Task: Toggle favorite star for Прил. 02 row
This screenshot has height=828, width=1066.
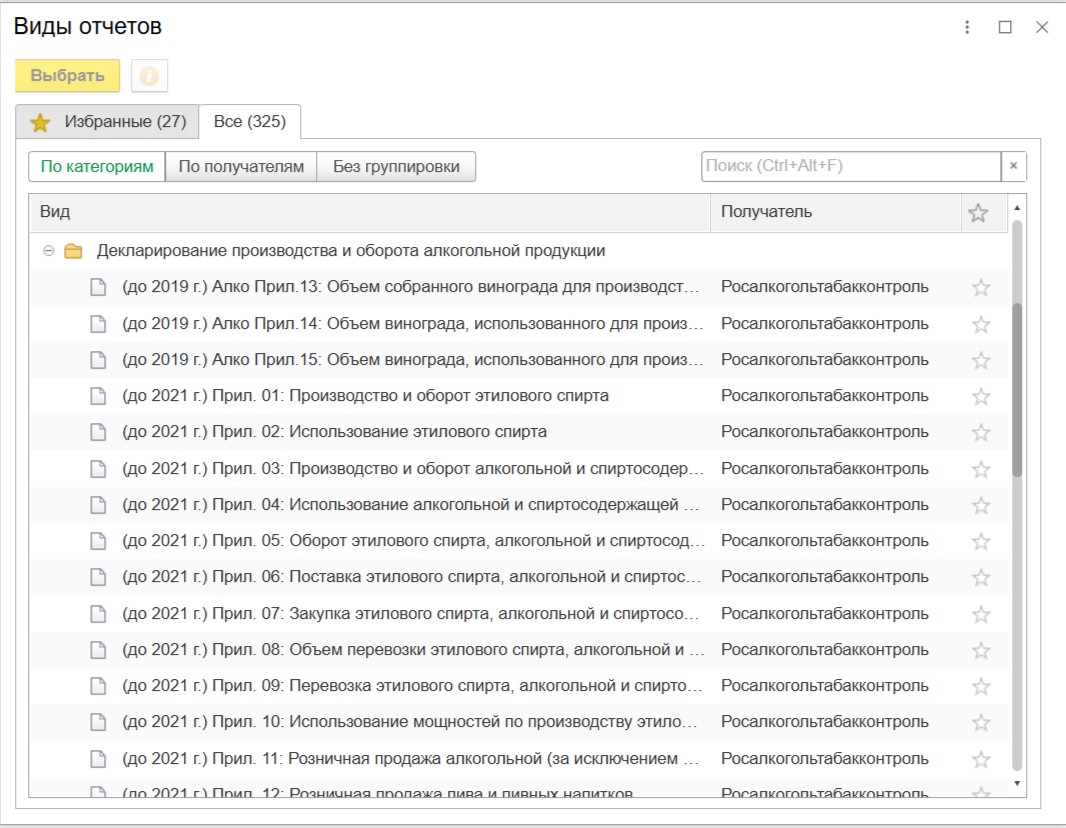Action: pos(981,433)
